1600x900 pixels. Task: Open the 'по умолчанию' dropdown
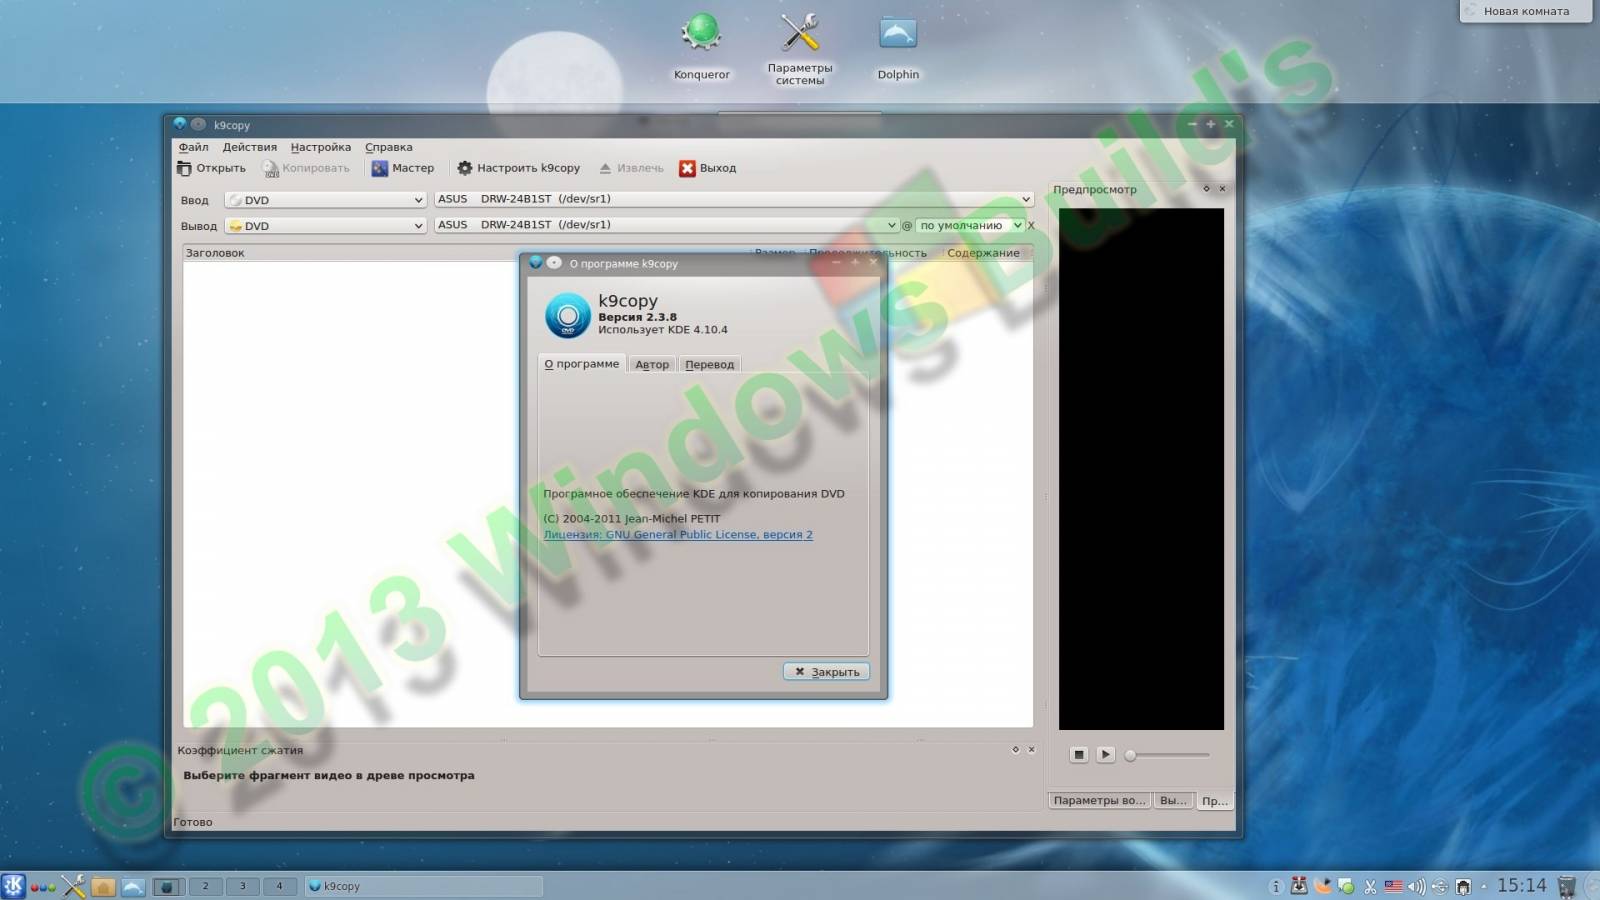point(970,225)
